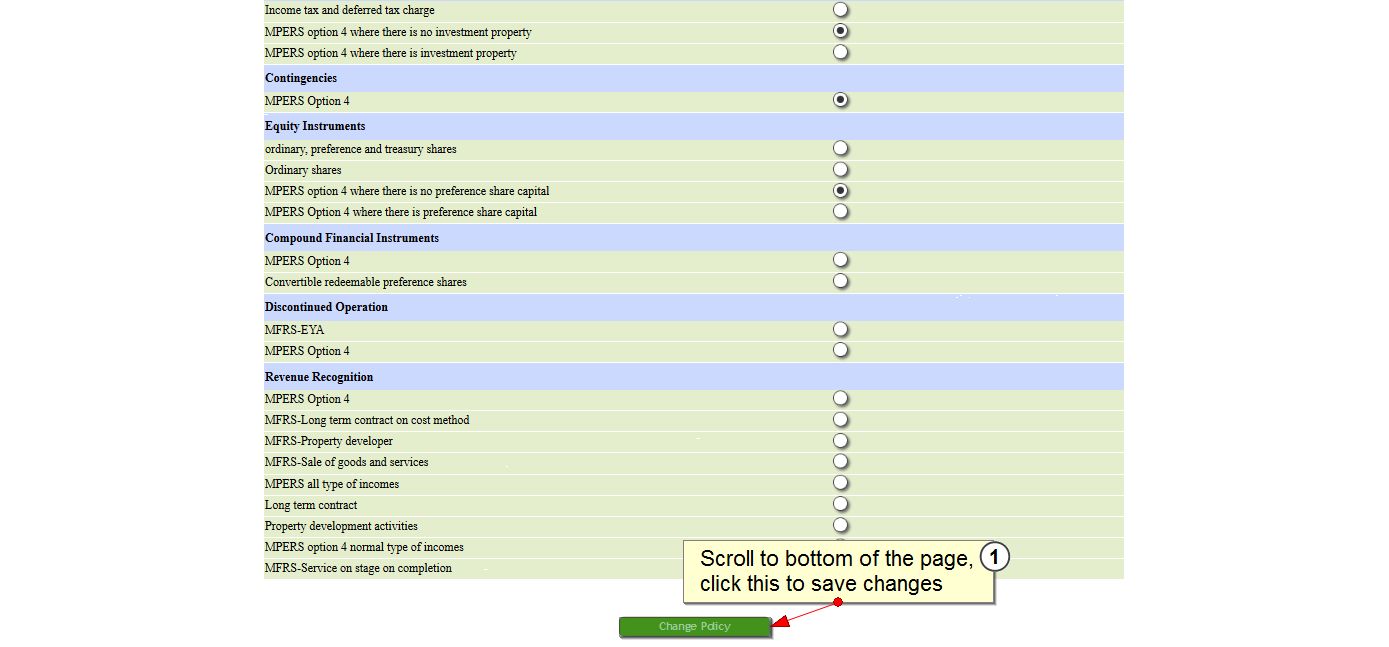Select the MFRS-EYA radio button
This screenshot has height=647, width=1389.
(841, 329)
